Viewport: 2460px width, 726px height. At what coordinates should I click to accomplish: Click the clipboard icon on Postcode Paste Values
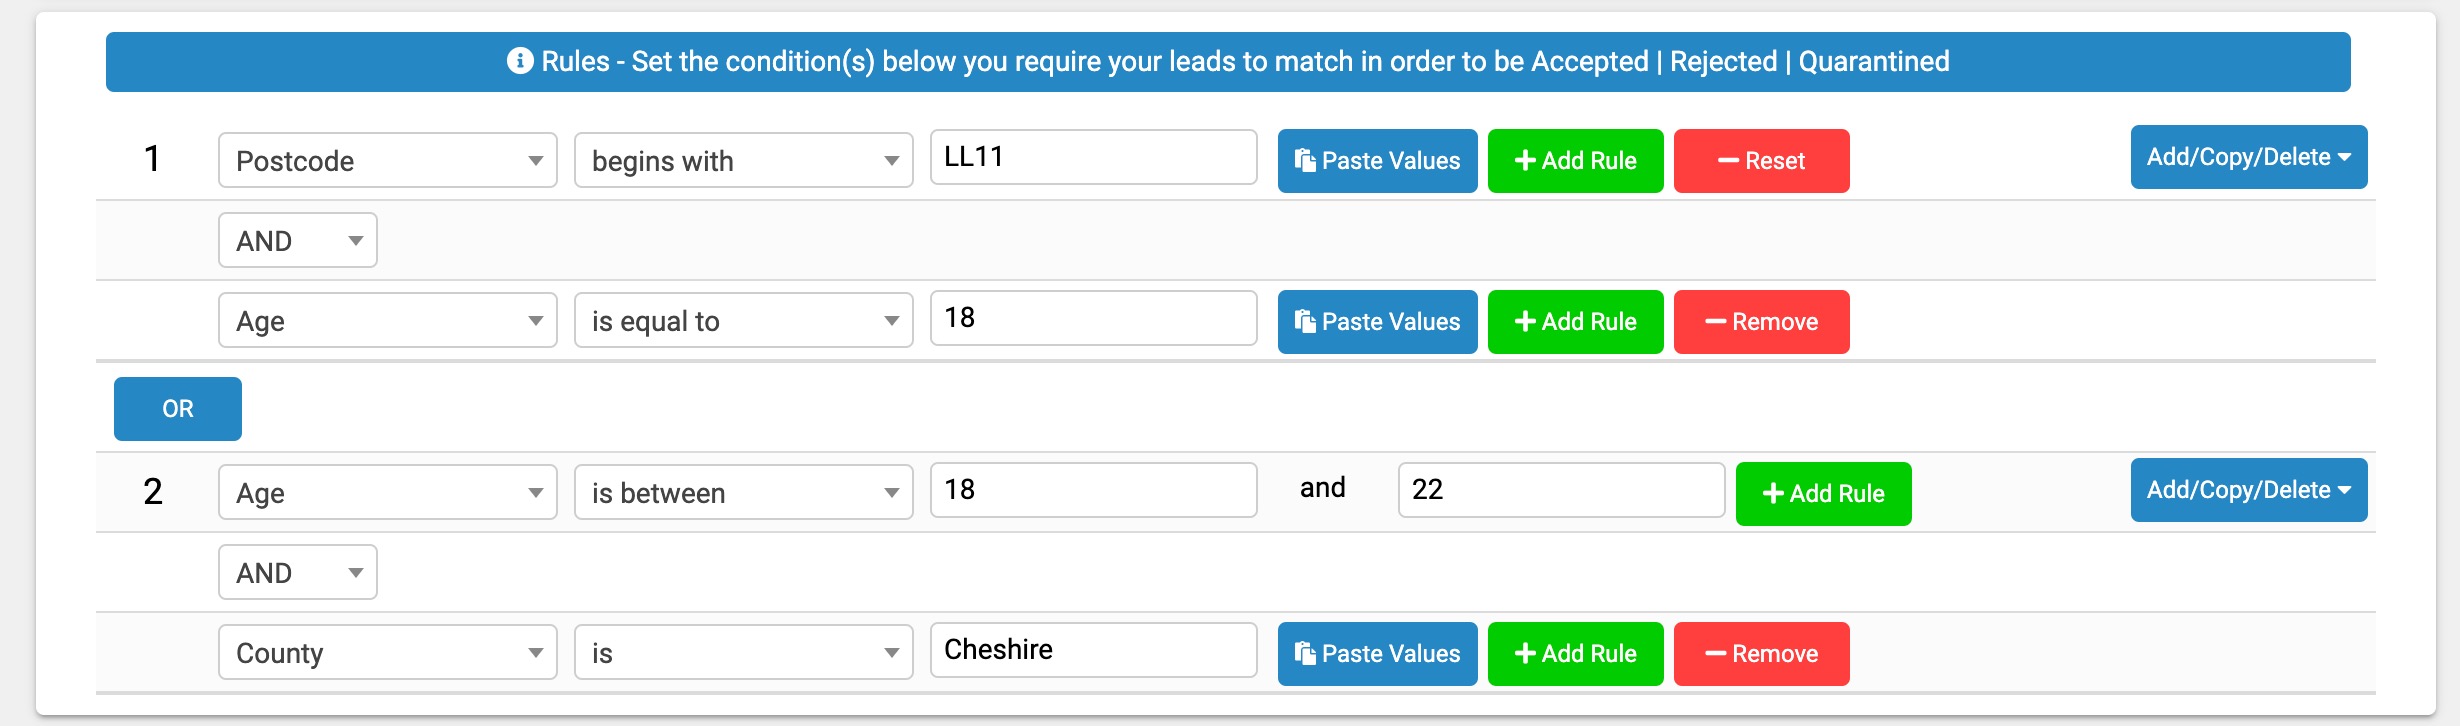click(x=1303, y=159)
